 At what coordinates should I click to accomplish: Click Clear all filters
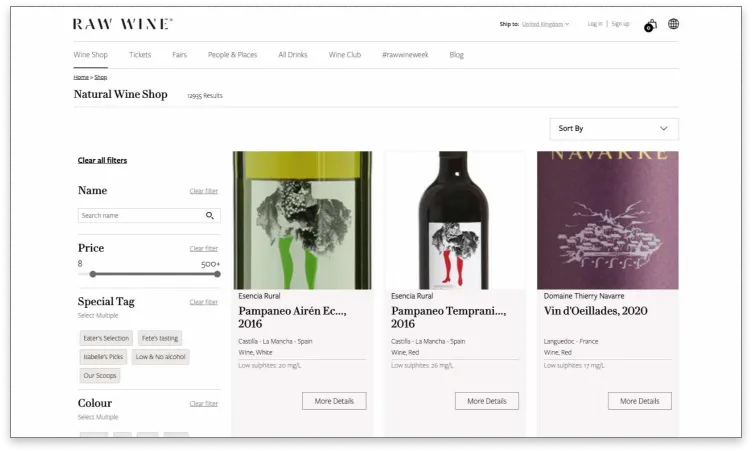102,160
